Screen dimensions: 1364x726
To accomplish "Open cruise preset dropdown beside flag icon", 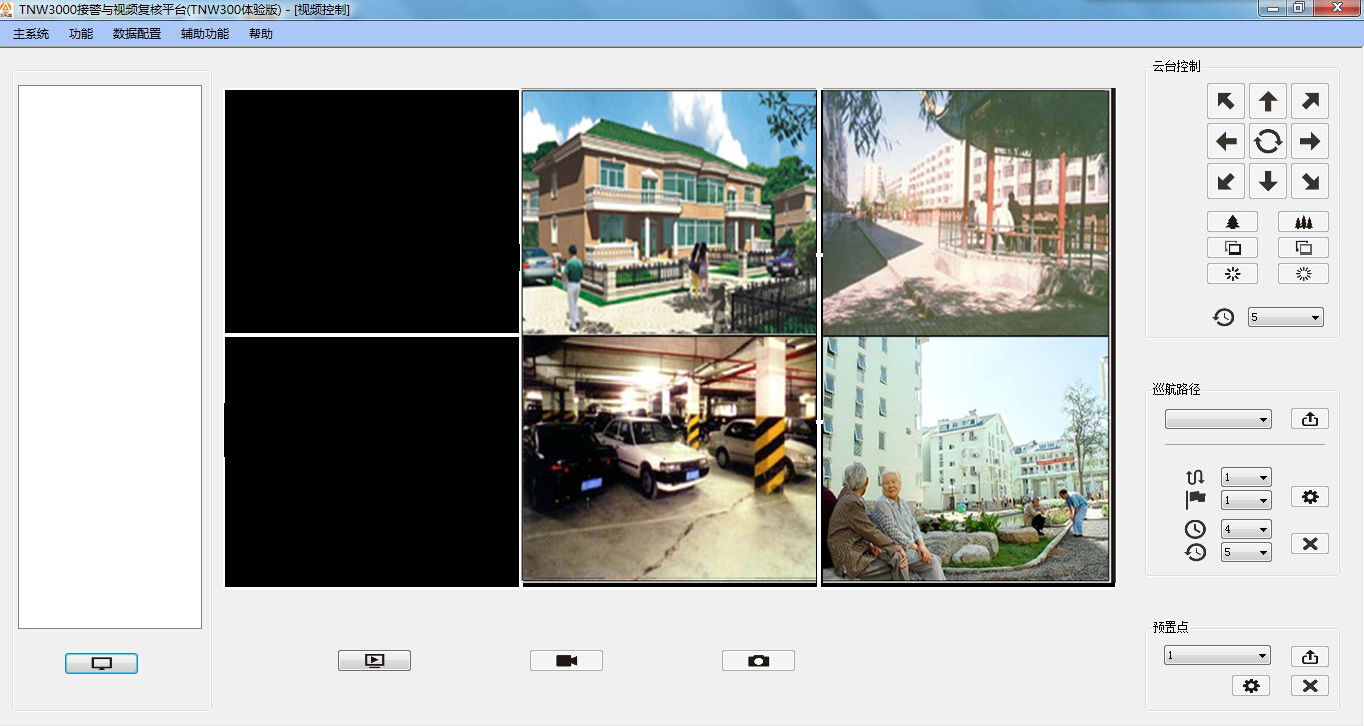I will (1246, 500).
